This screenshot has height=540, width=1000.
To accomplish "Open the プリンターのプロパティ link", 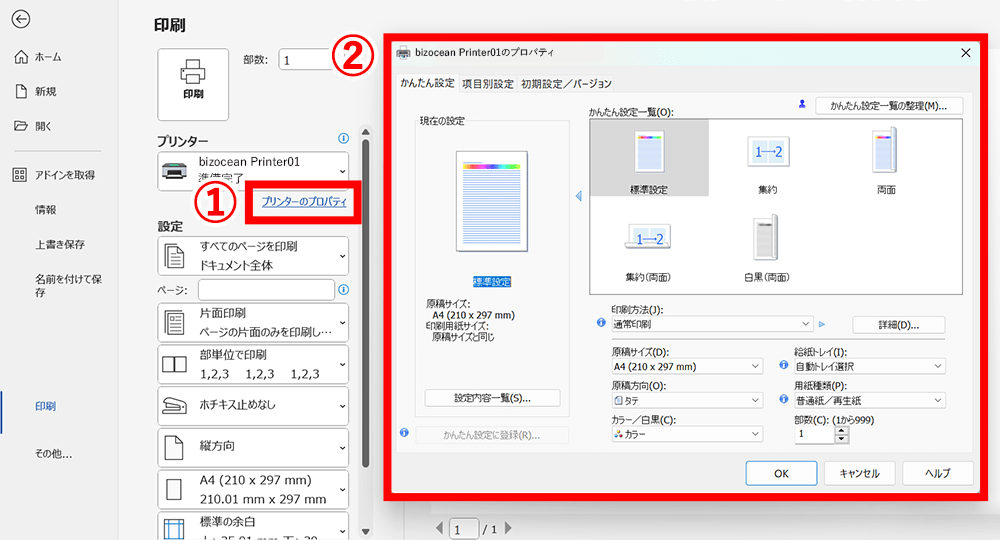I will 304,201.
